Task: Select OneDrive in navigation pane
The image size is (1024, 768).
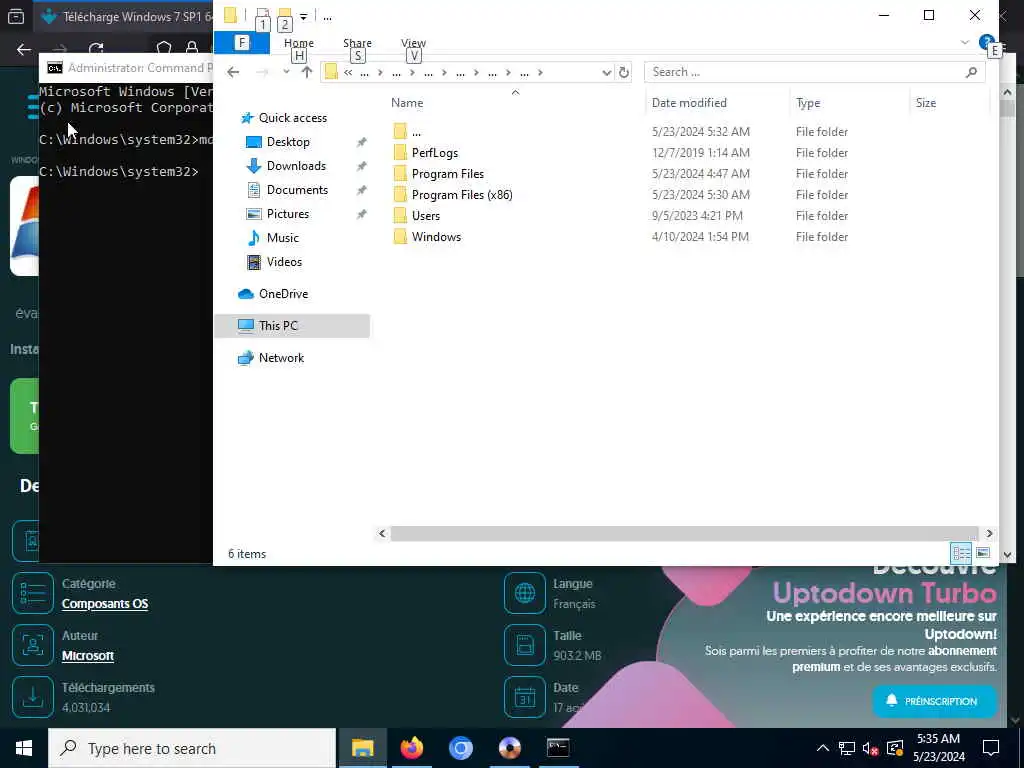Action: tap(283, 294)
